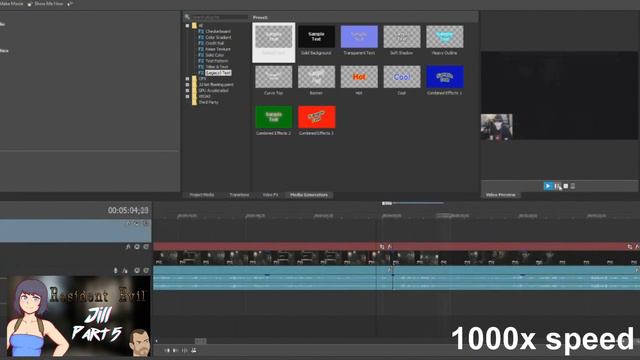Click the second transport icon below the timeline
This screenshot has height=360, width=640.
pos(176,350)
